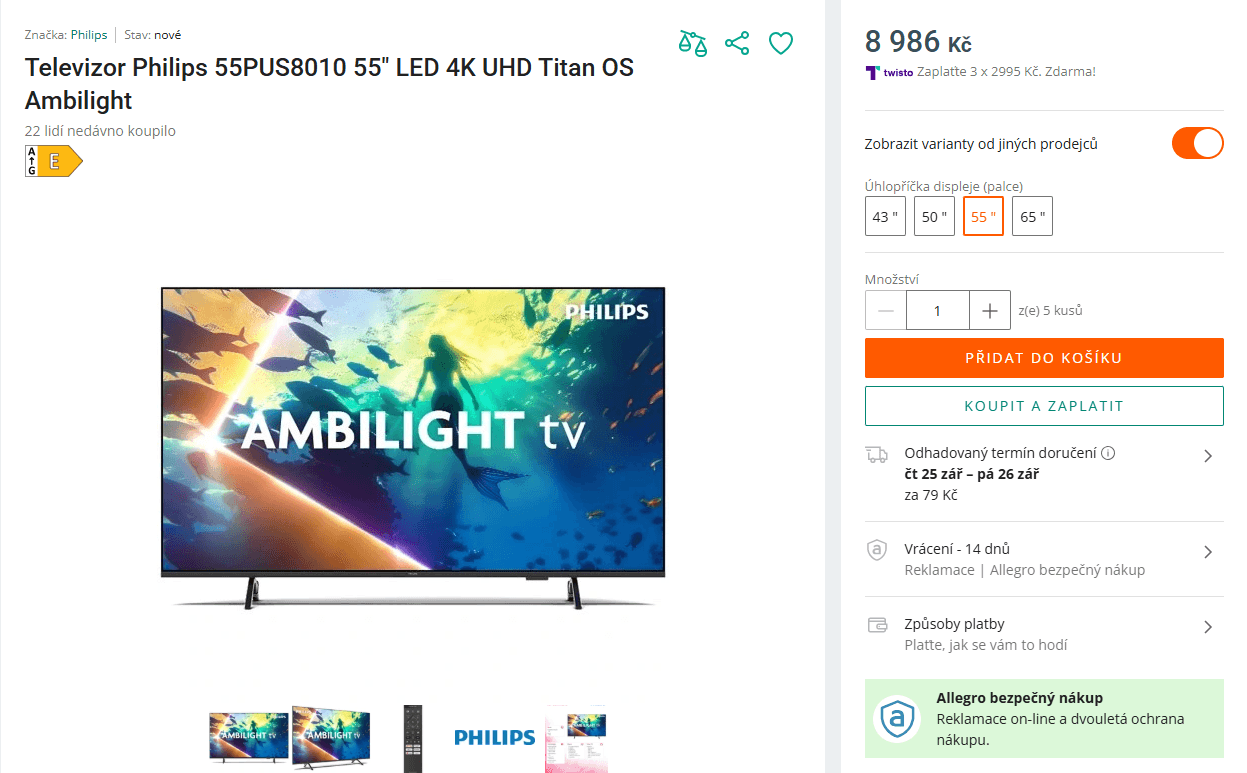Click the energy class E label
Viewport: 1247px width, 773px height.
[54, 161]
